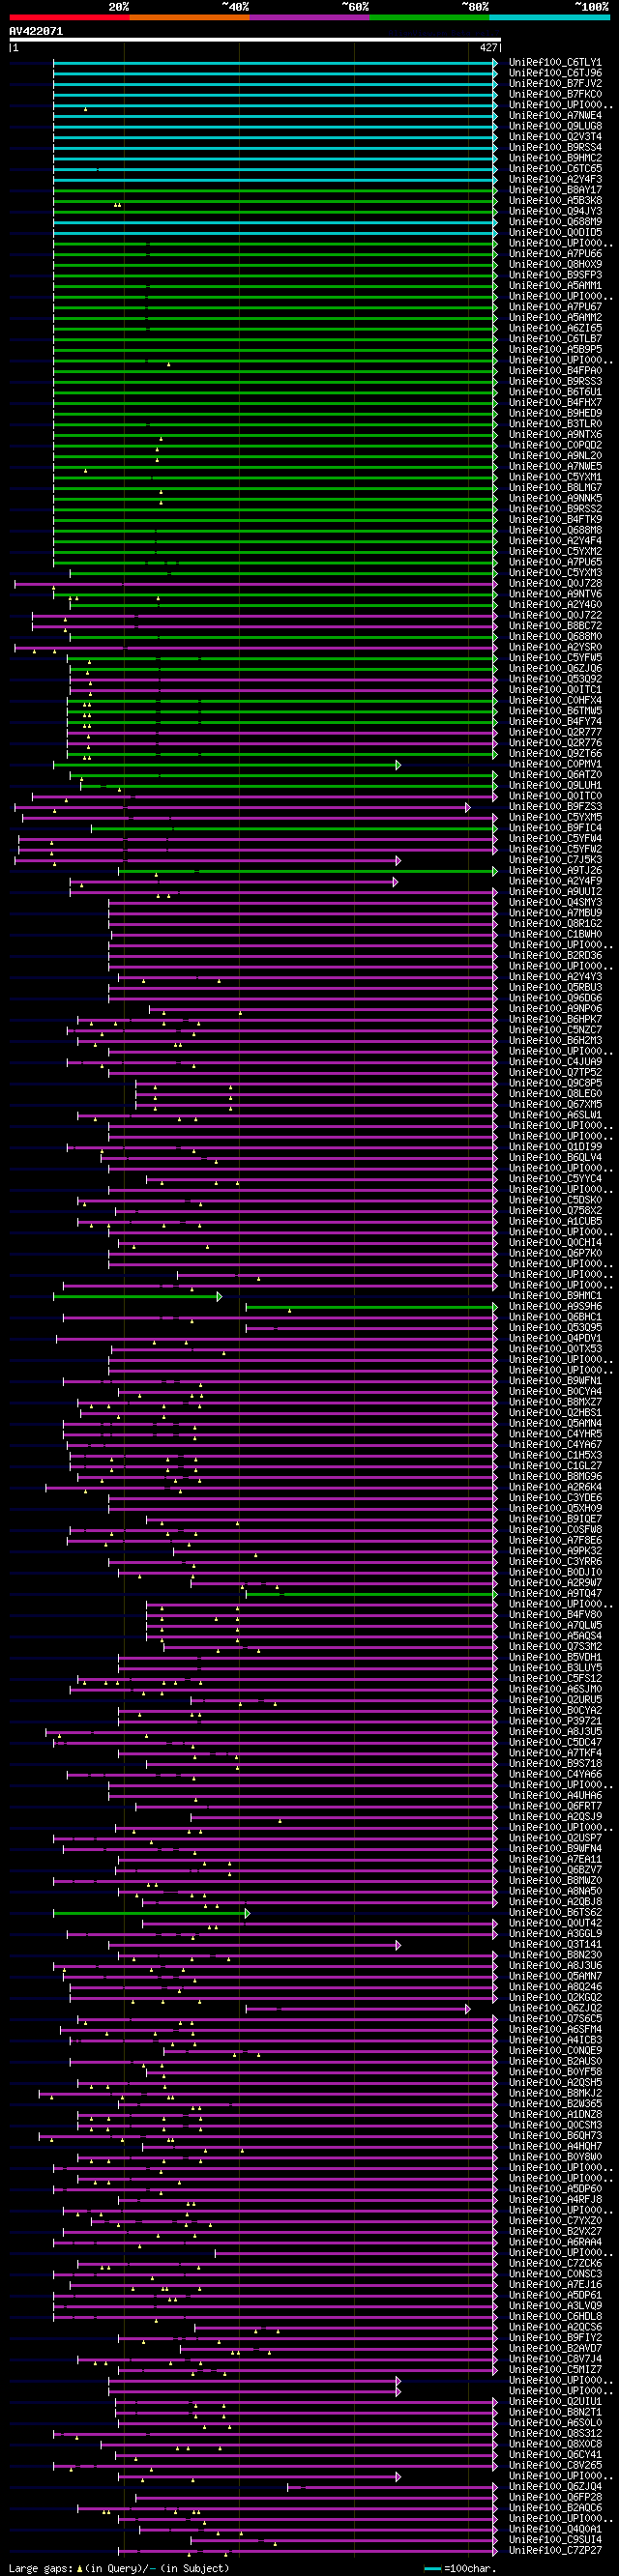The image size is (619, 2576).
Task: Select the UniRef100_A5B9P5 label
Action: coord(555,350)
